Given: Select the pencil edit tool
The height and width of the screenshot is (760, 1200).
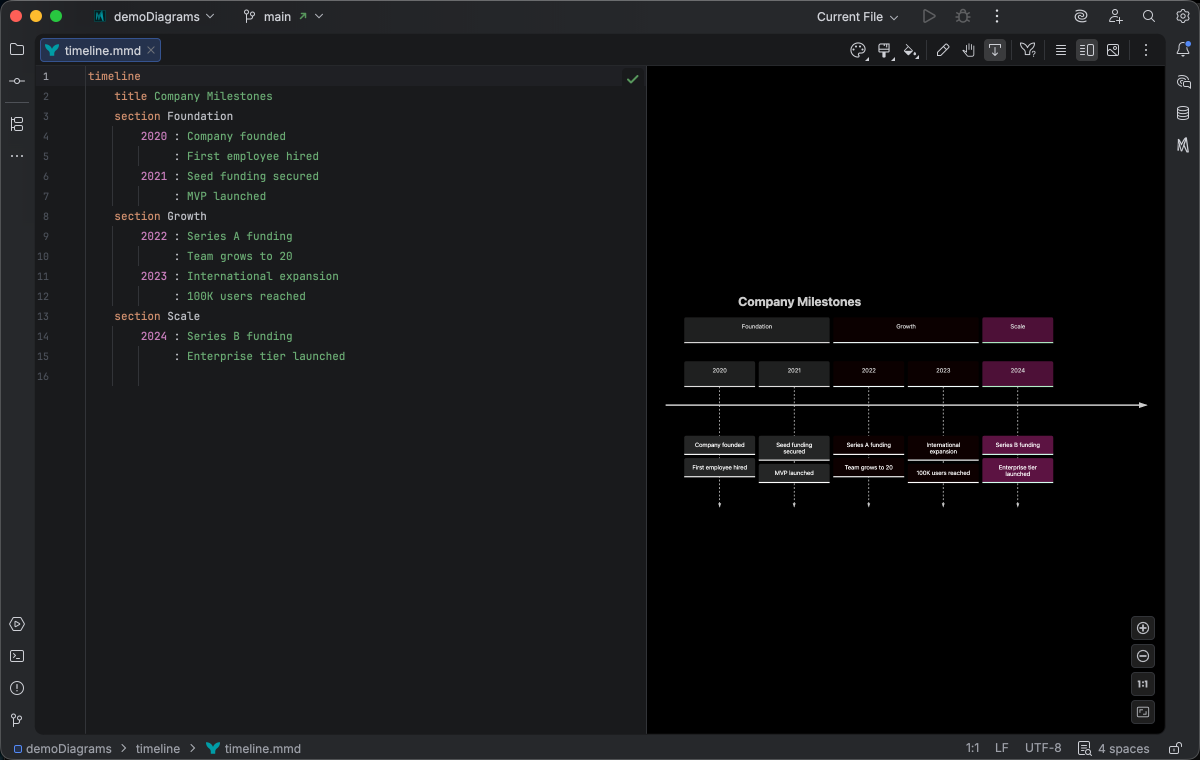Looking at the screenshot, I should pos(943,50).
